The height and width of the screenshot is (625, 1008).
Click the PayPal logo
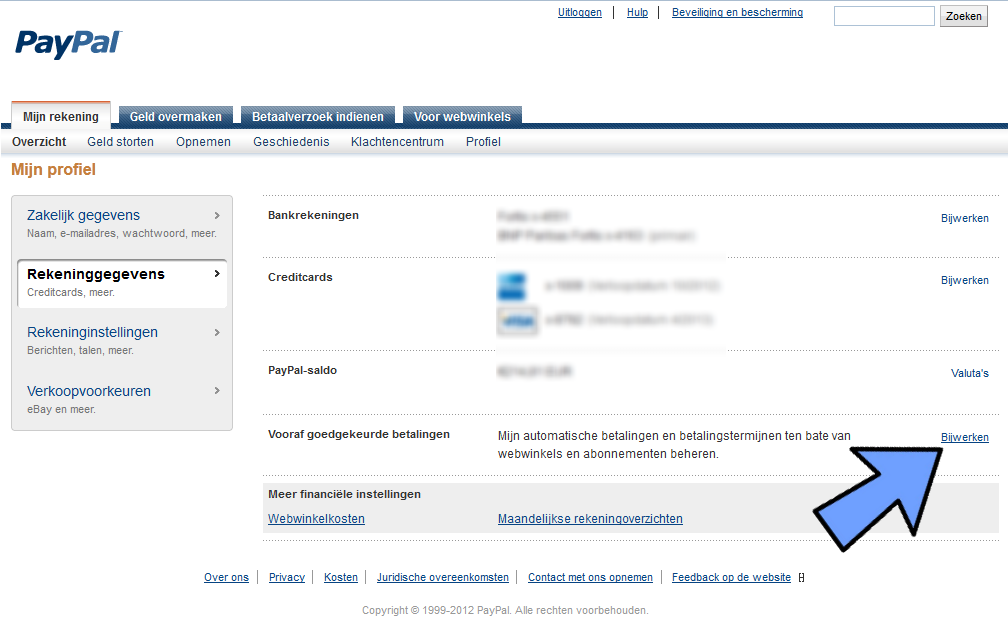click(68, 43)
